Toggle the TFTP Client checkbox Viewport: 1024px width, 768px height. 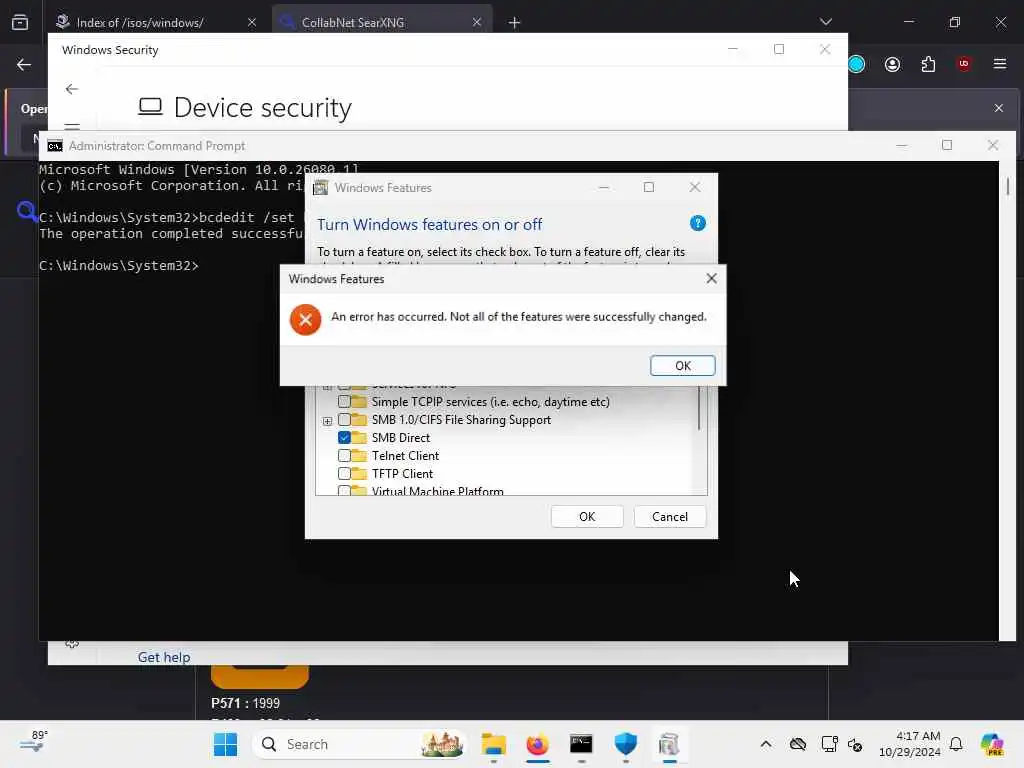[x=344, y=473]
